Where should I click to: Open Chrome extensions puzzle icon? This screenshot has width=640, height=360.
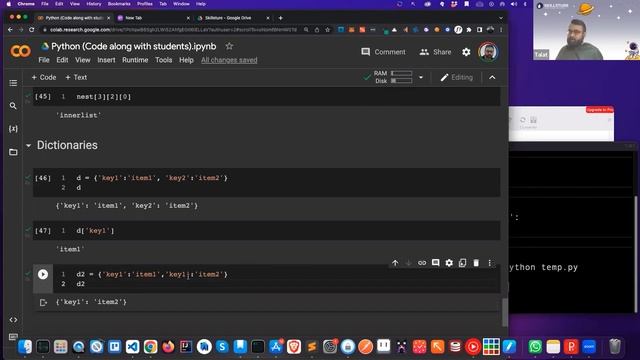tap(469, 30)
